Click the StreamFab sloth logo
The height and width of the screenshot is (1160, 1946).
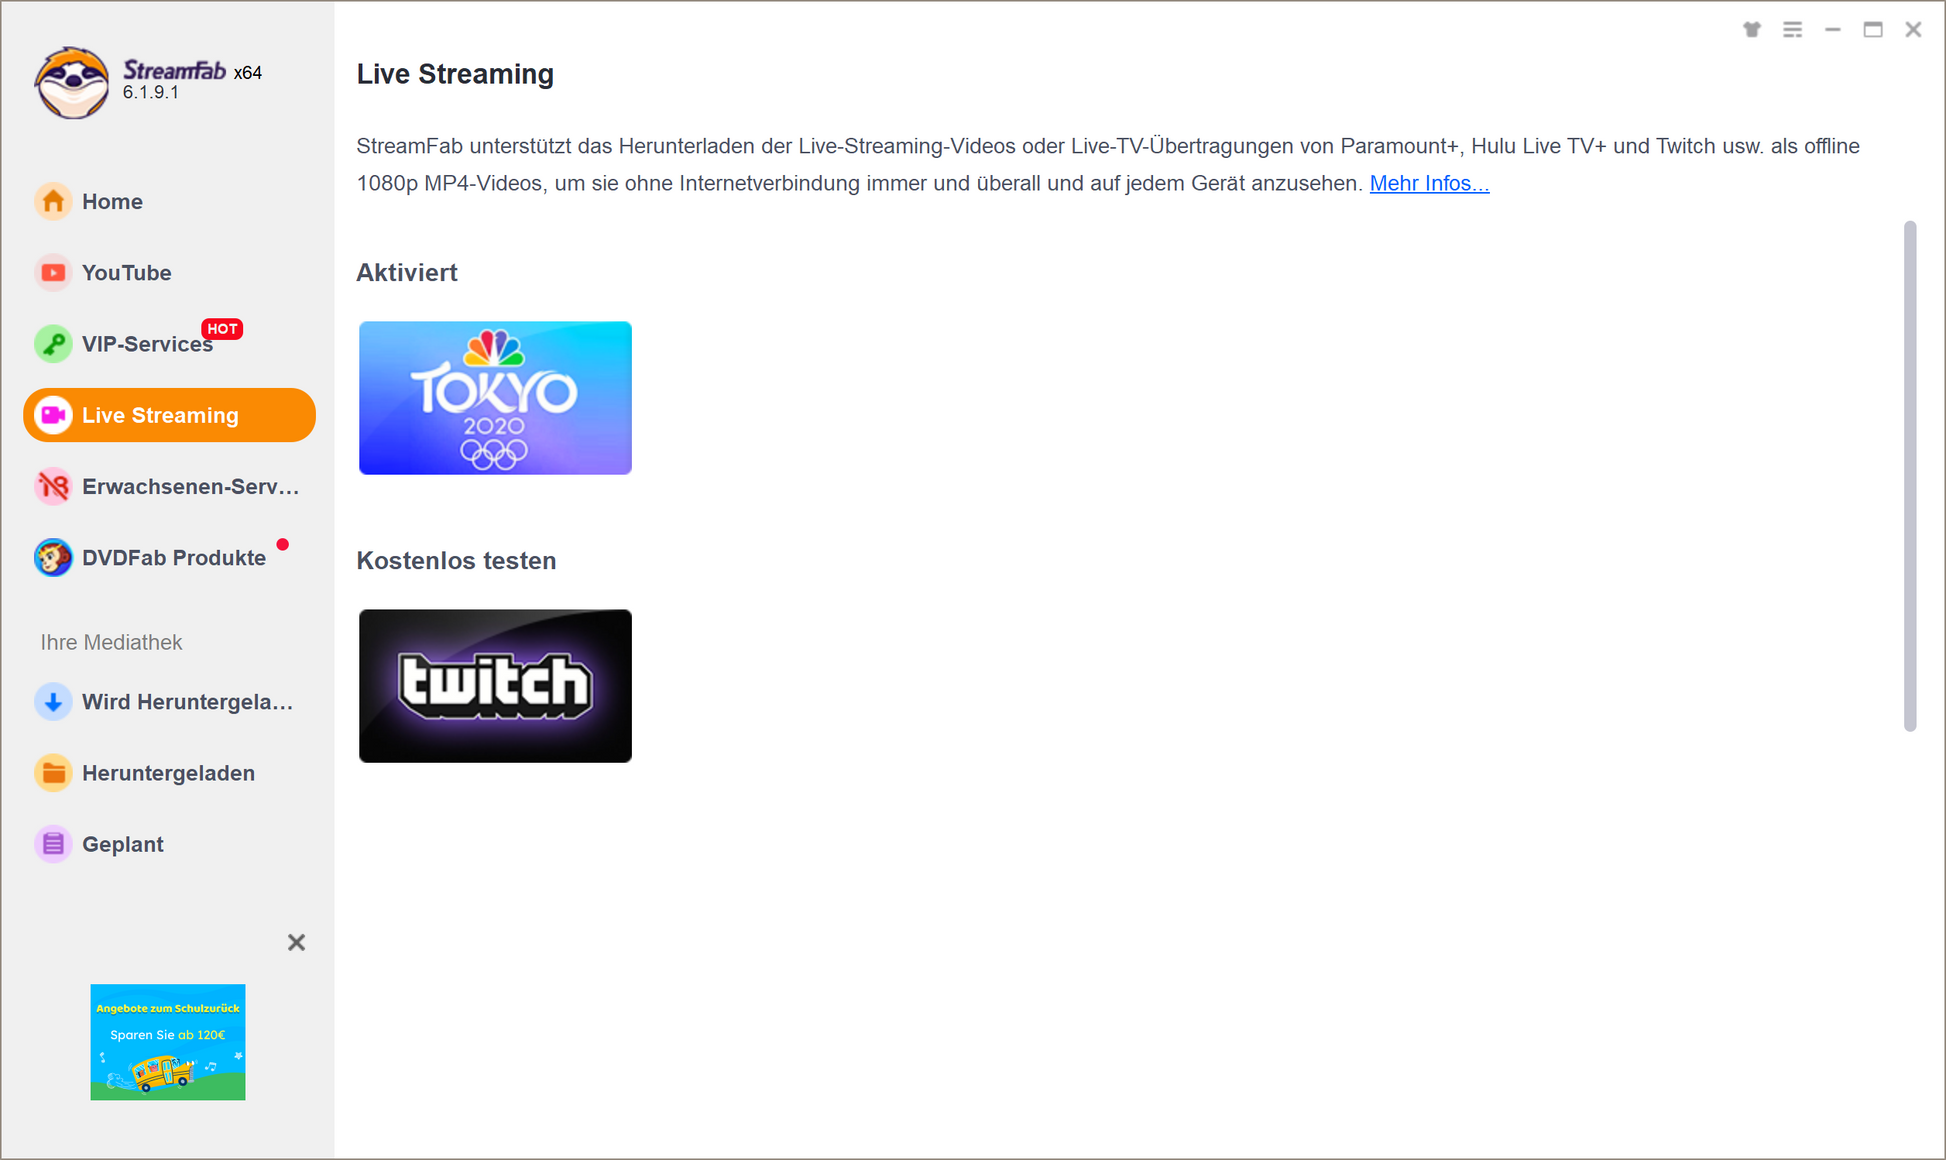[71, 83]
